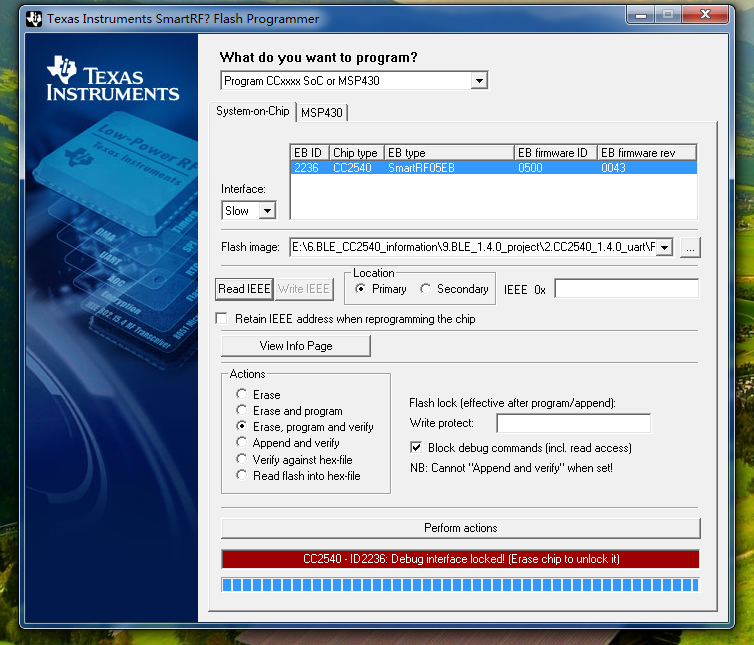Choose Verify against hex-file action
754x645 pixels.
click(x=241, y=459)
